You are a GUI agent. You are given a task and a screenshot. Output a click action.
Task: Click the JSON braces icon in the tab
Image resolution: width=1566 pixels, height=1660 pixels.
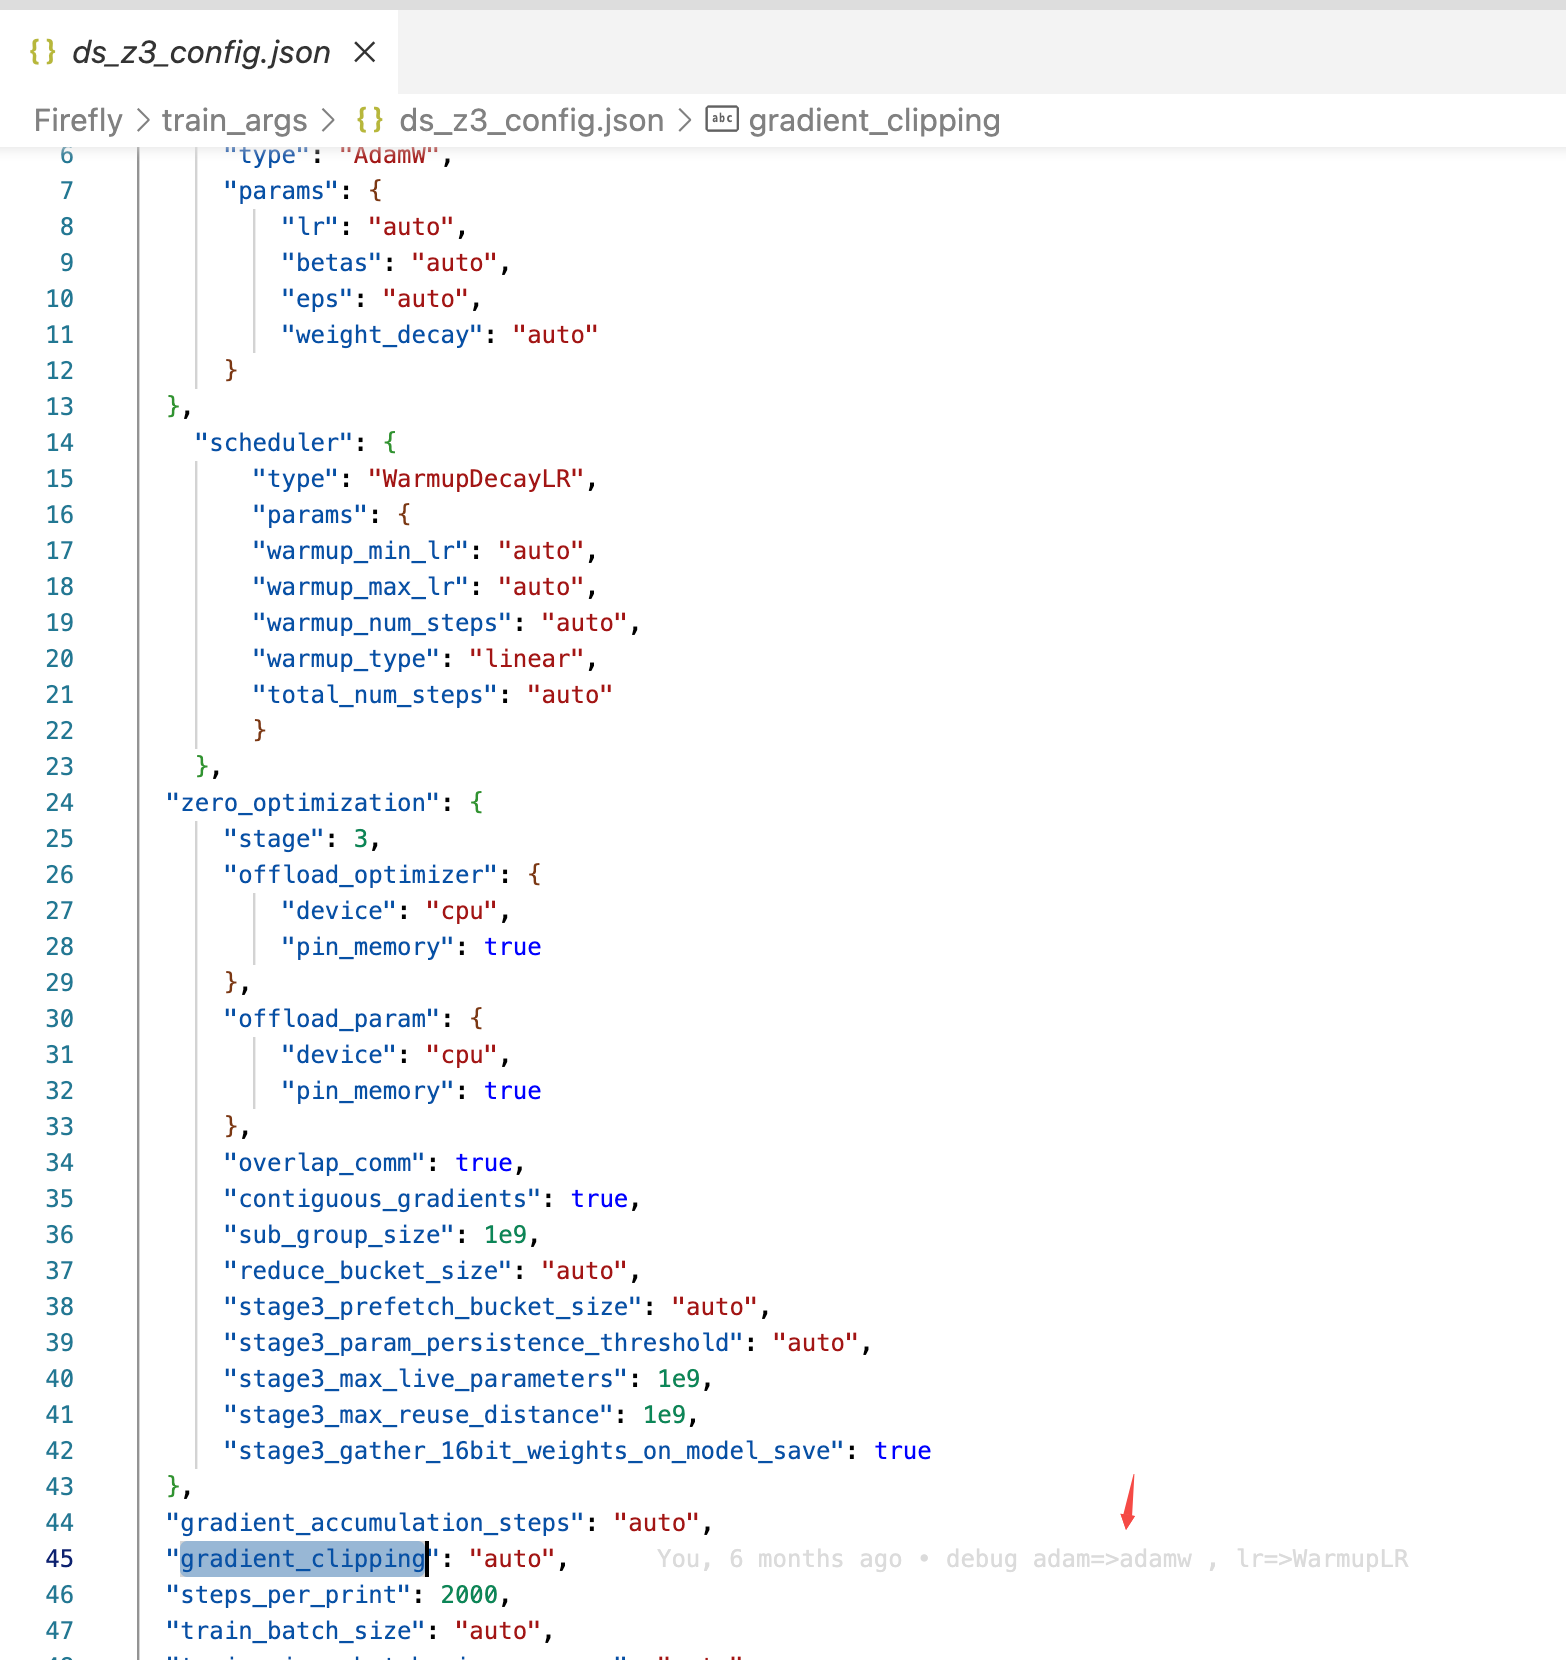tap(43, 52)
